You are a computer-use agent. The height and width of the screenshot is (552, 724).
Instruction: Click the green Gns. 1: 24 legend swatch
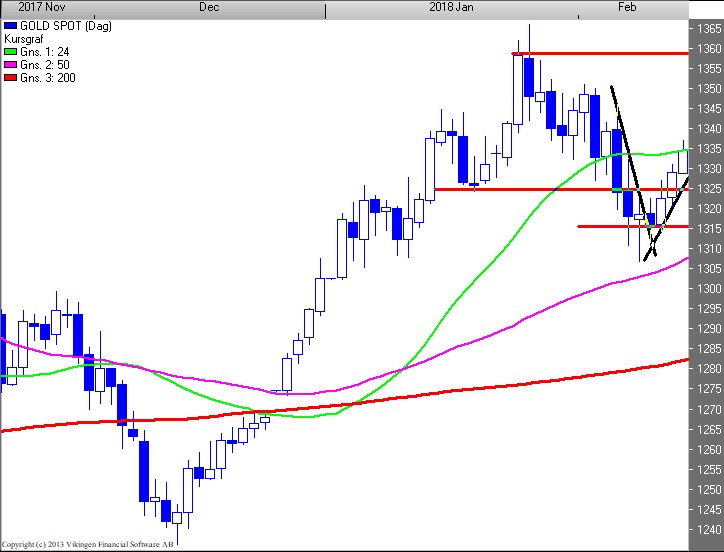click(9, 50)
